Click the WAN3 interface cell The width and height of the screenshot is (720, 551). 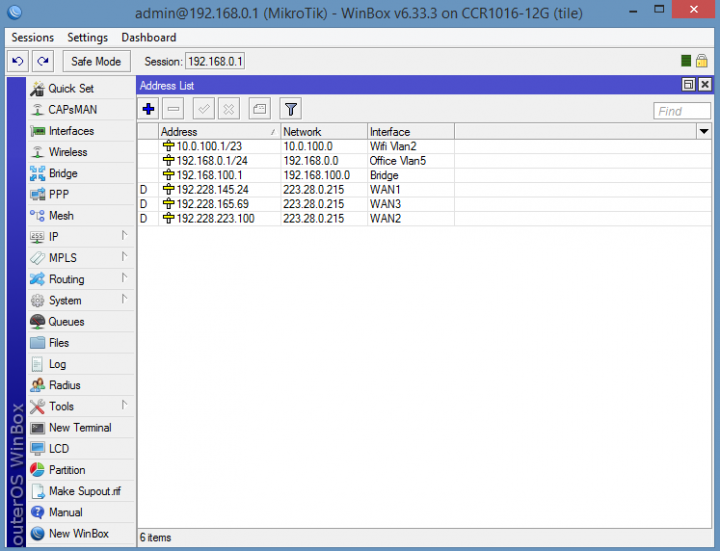411,204
